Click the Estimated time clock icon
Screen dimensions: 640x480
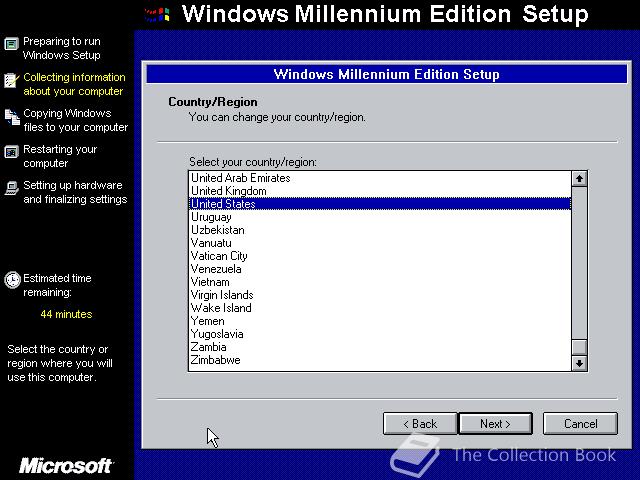12,280
